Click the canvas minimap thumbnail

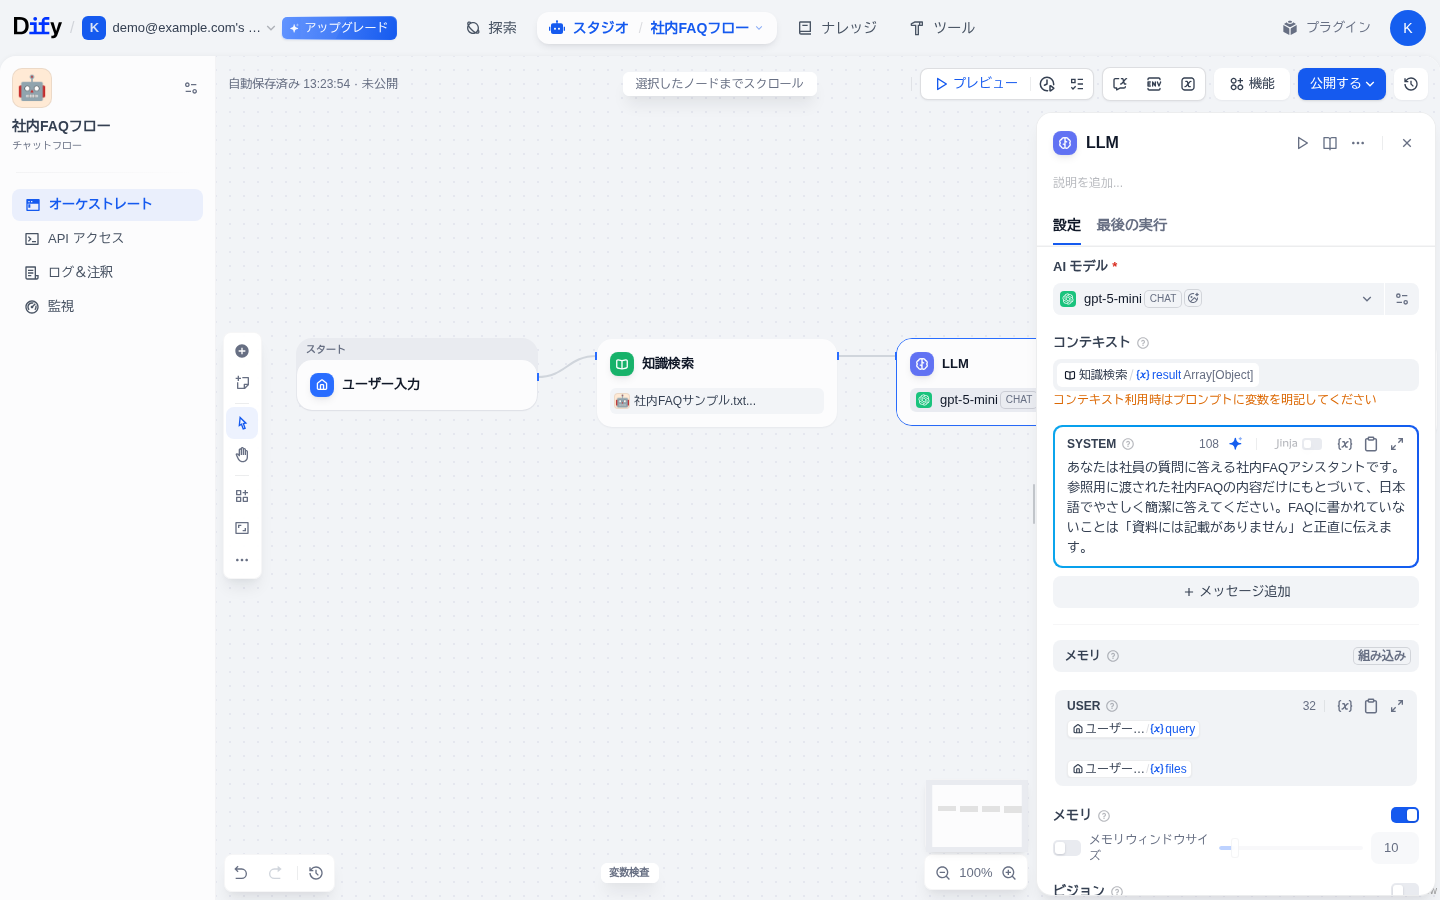977,815
